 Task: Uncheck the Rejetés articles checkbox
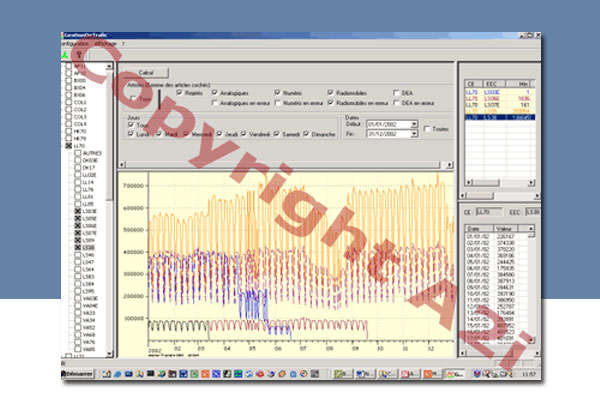(x=179, y=92)
